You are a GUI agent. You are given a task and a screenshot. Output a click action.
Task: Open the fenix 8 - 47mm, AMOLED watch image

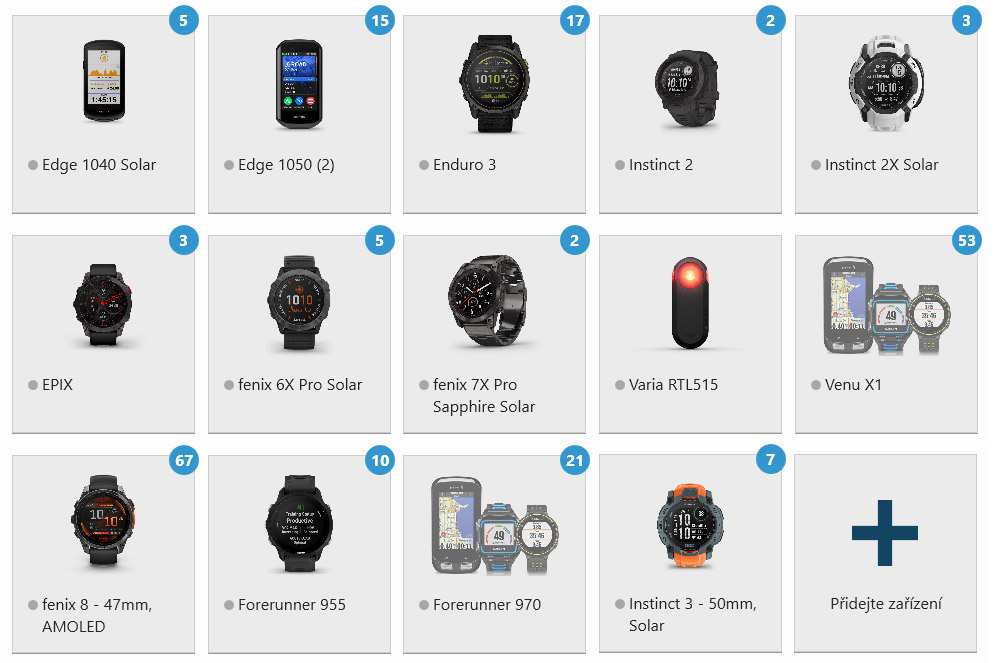(x=103, y=520)
